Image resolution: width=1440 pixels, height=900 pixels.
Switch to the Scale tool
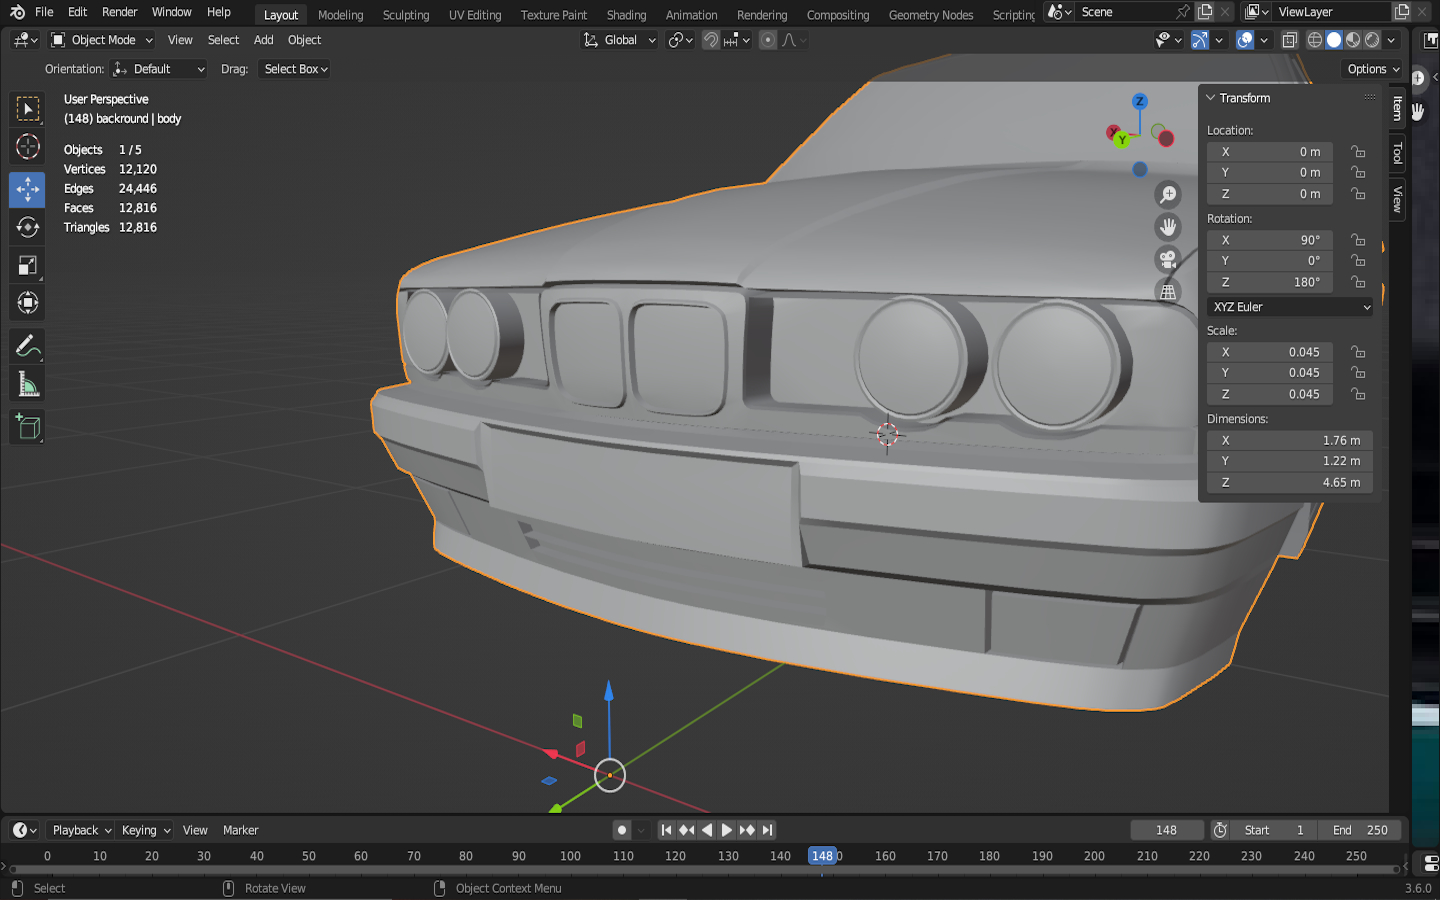pos(28,265)
